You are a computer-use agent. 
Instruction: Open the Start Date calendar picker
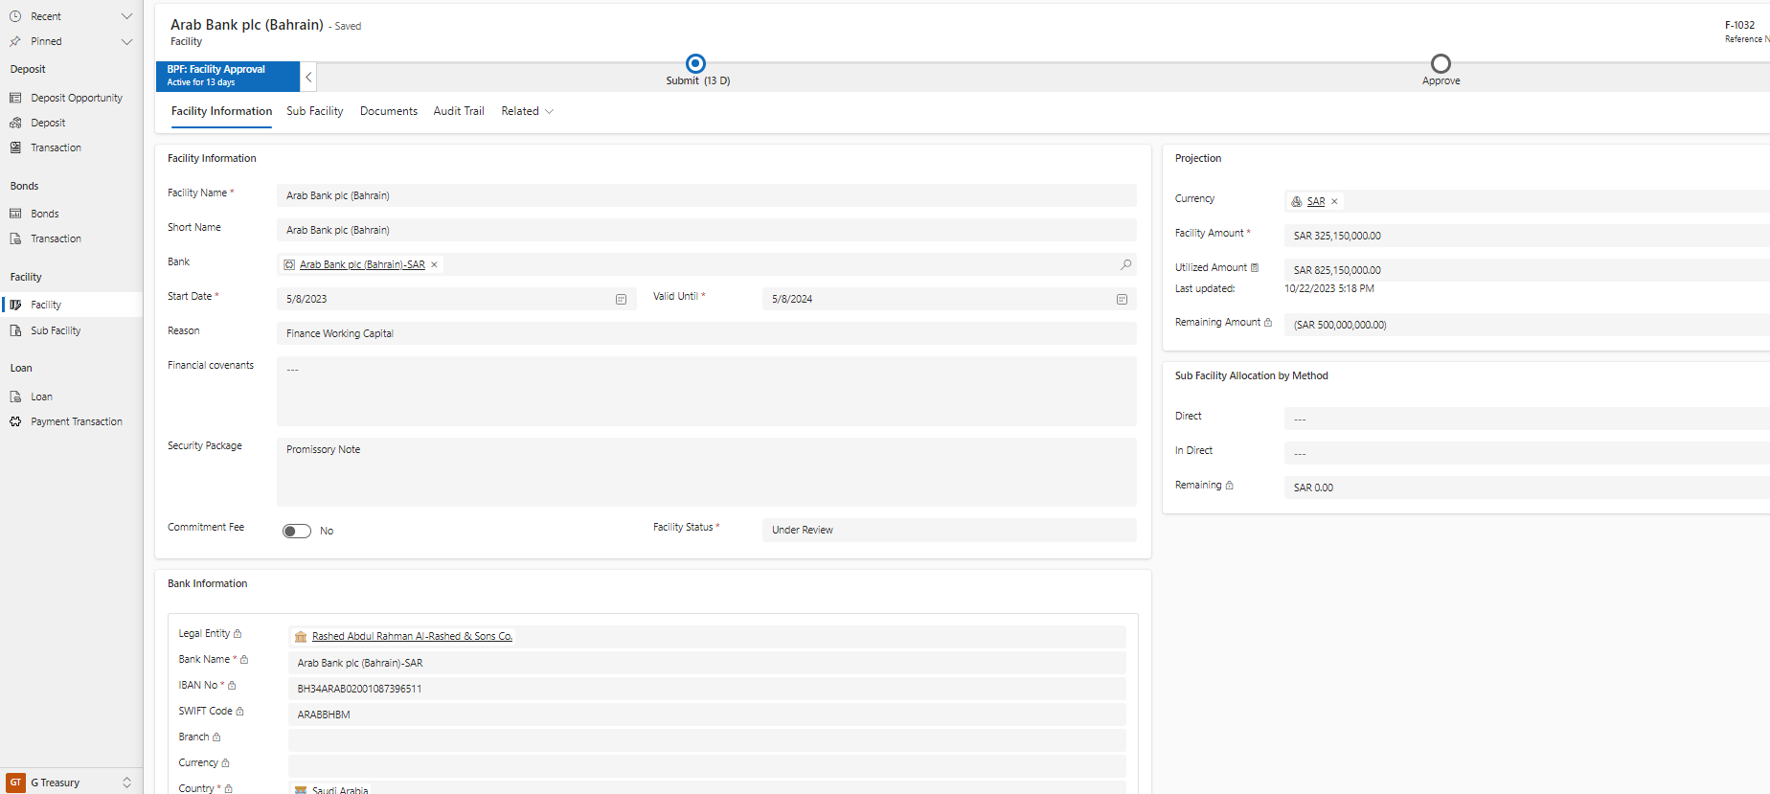(621, 299)
